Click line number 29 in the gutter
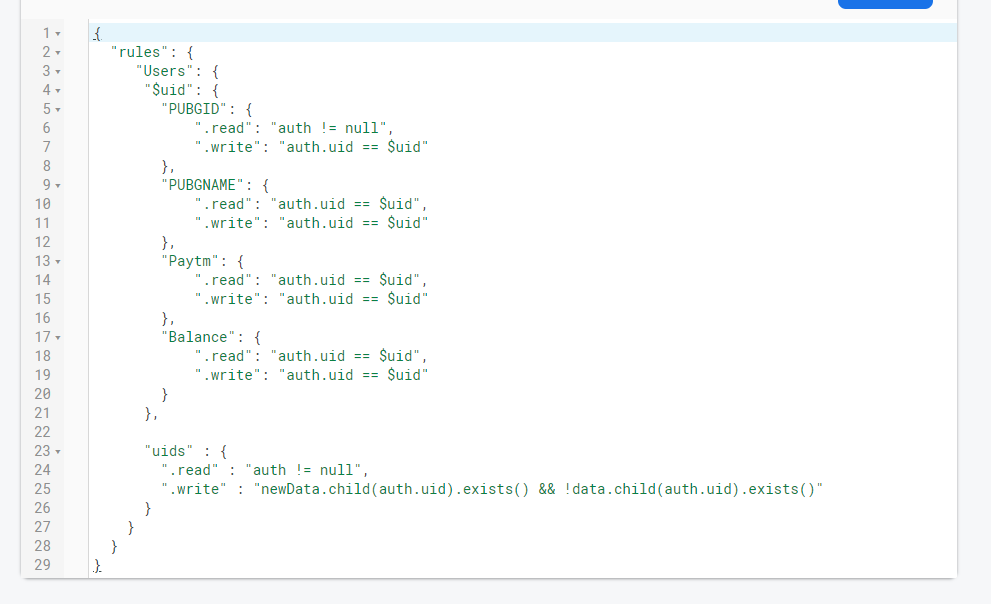The height and width of the screenshot is (604, 991). 42,565
